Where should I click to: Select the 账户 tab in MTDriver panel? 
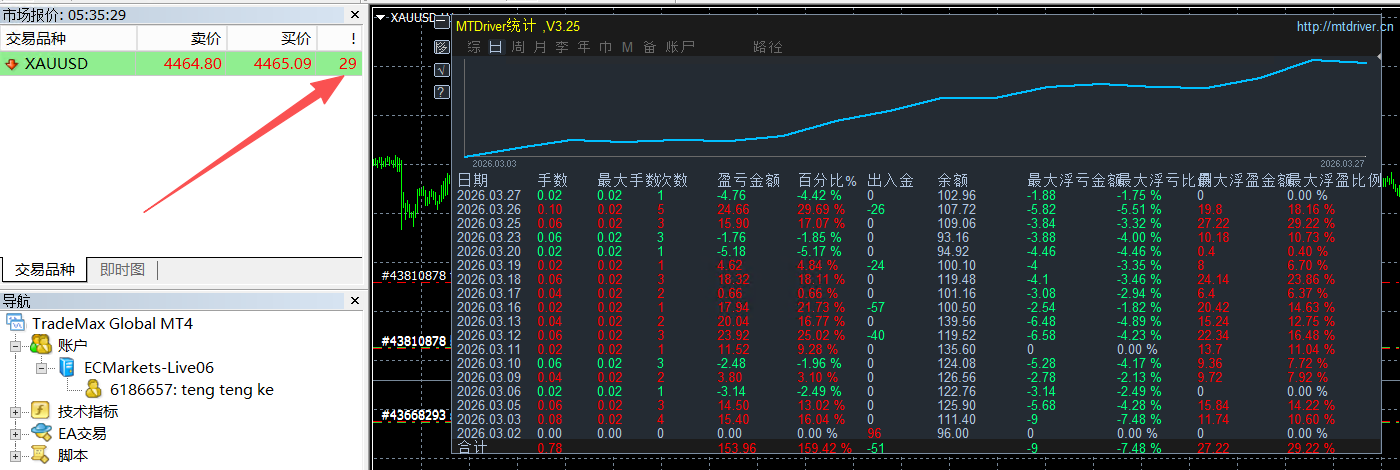point(680,47)
